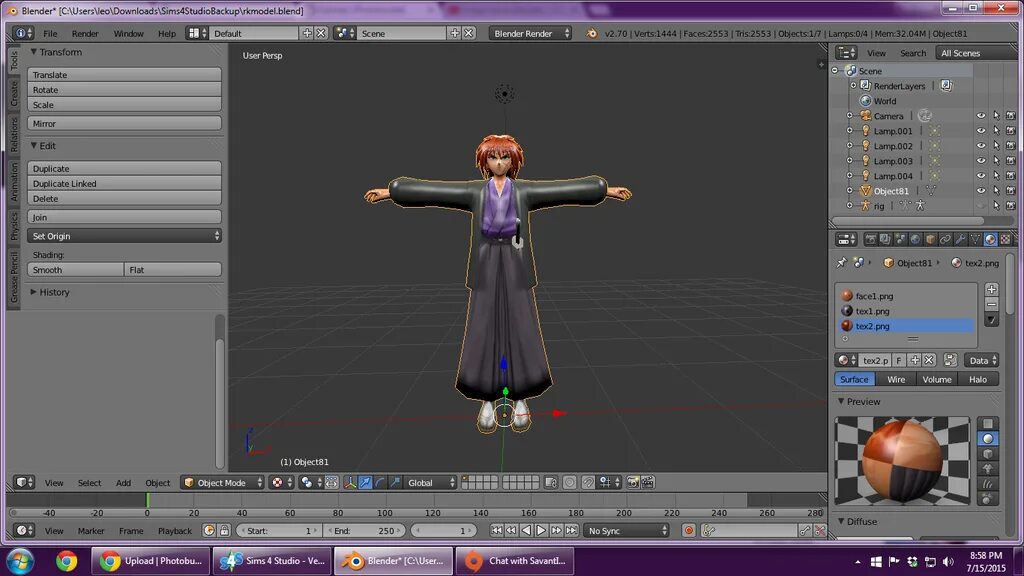This screenshot has height=576, width=1024.
Task: Select flat plane preview shape icon
Action: click(x=988, y=424)
